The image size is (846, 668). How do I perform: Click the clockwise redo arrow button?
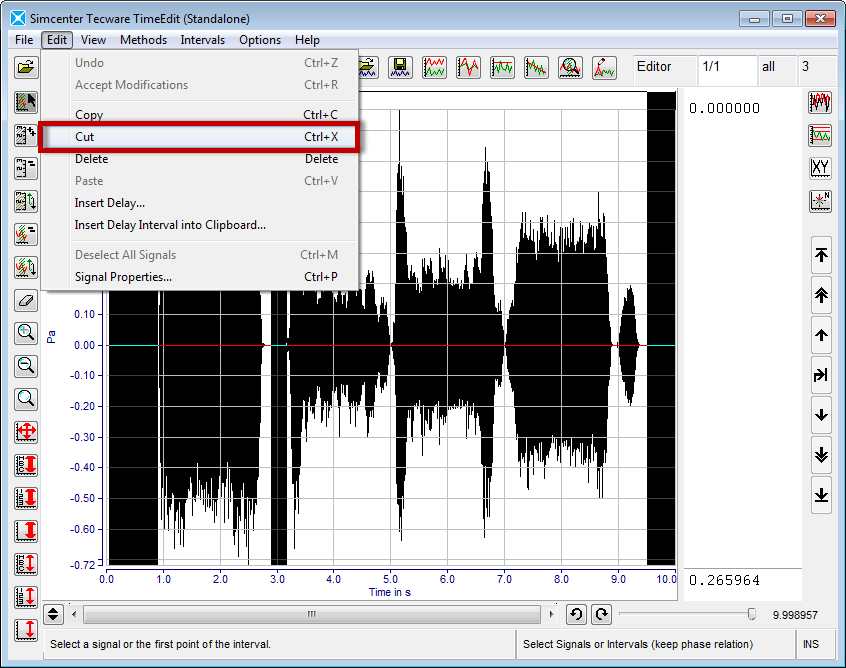tap(602, 614)
